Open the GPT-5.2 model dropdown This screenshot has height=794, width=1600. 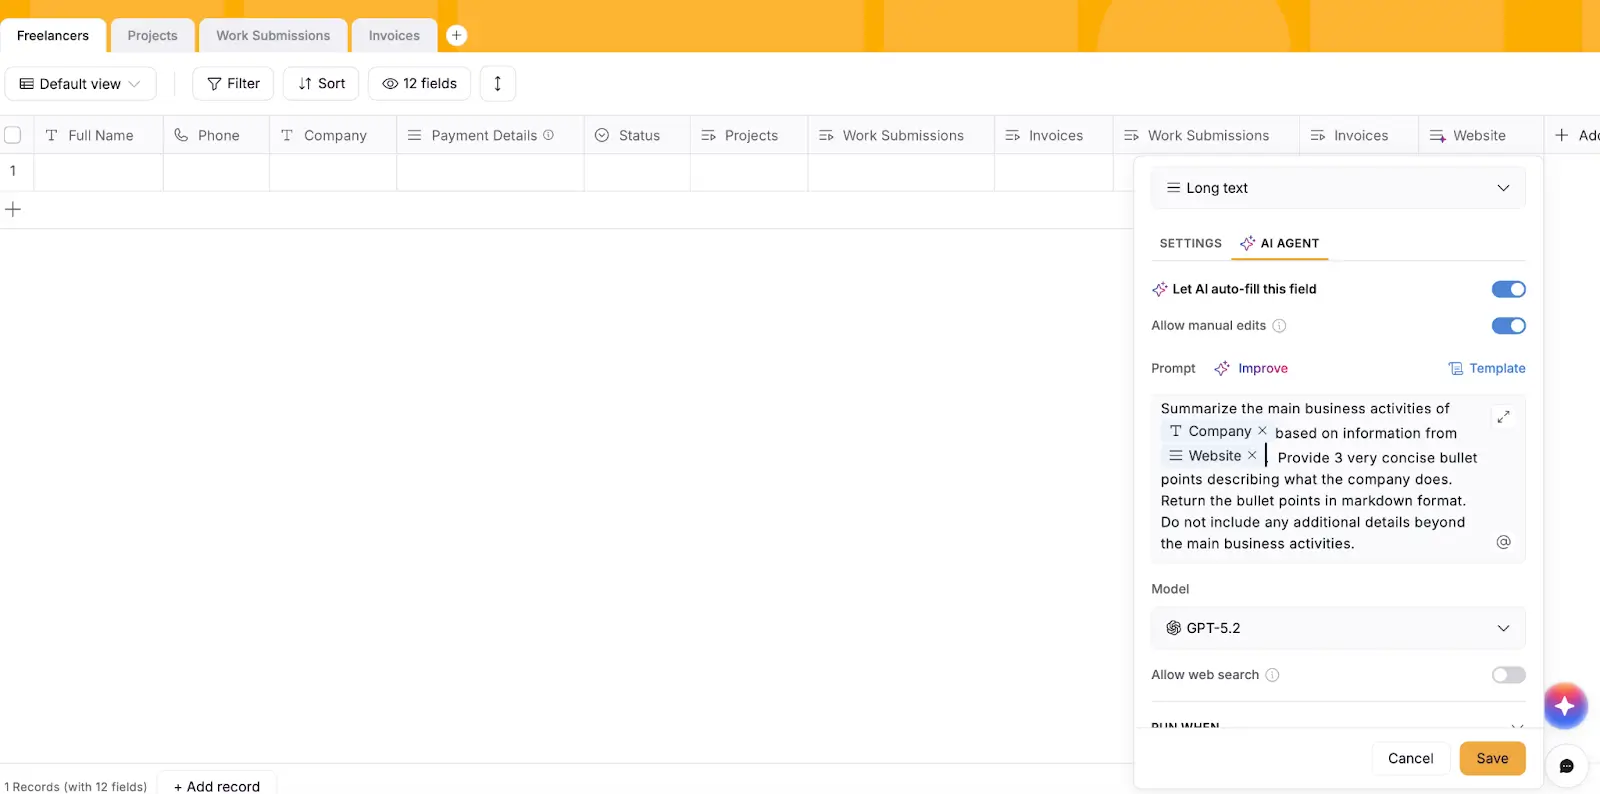tap(1338, 628)
